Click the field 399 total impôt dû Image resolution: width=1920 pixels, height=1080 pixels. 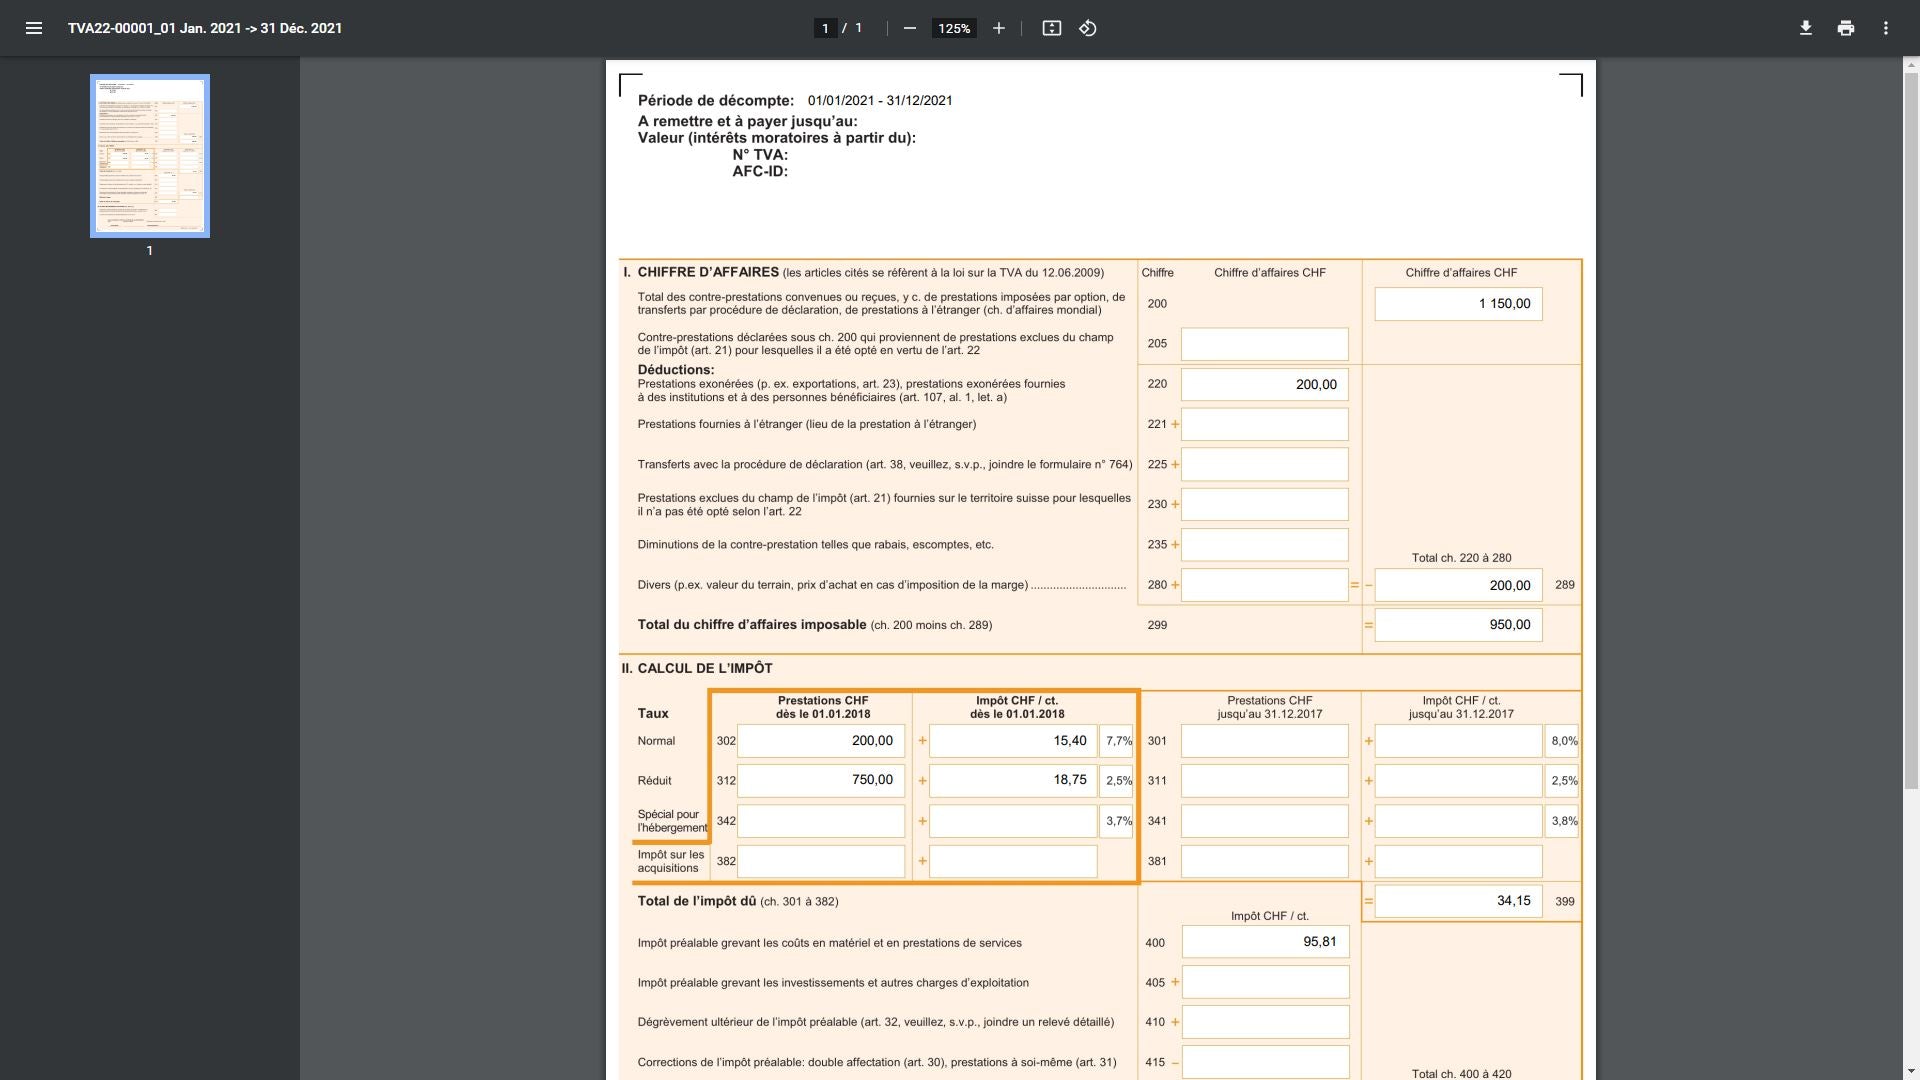(1457, 901)
